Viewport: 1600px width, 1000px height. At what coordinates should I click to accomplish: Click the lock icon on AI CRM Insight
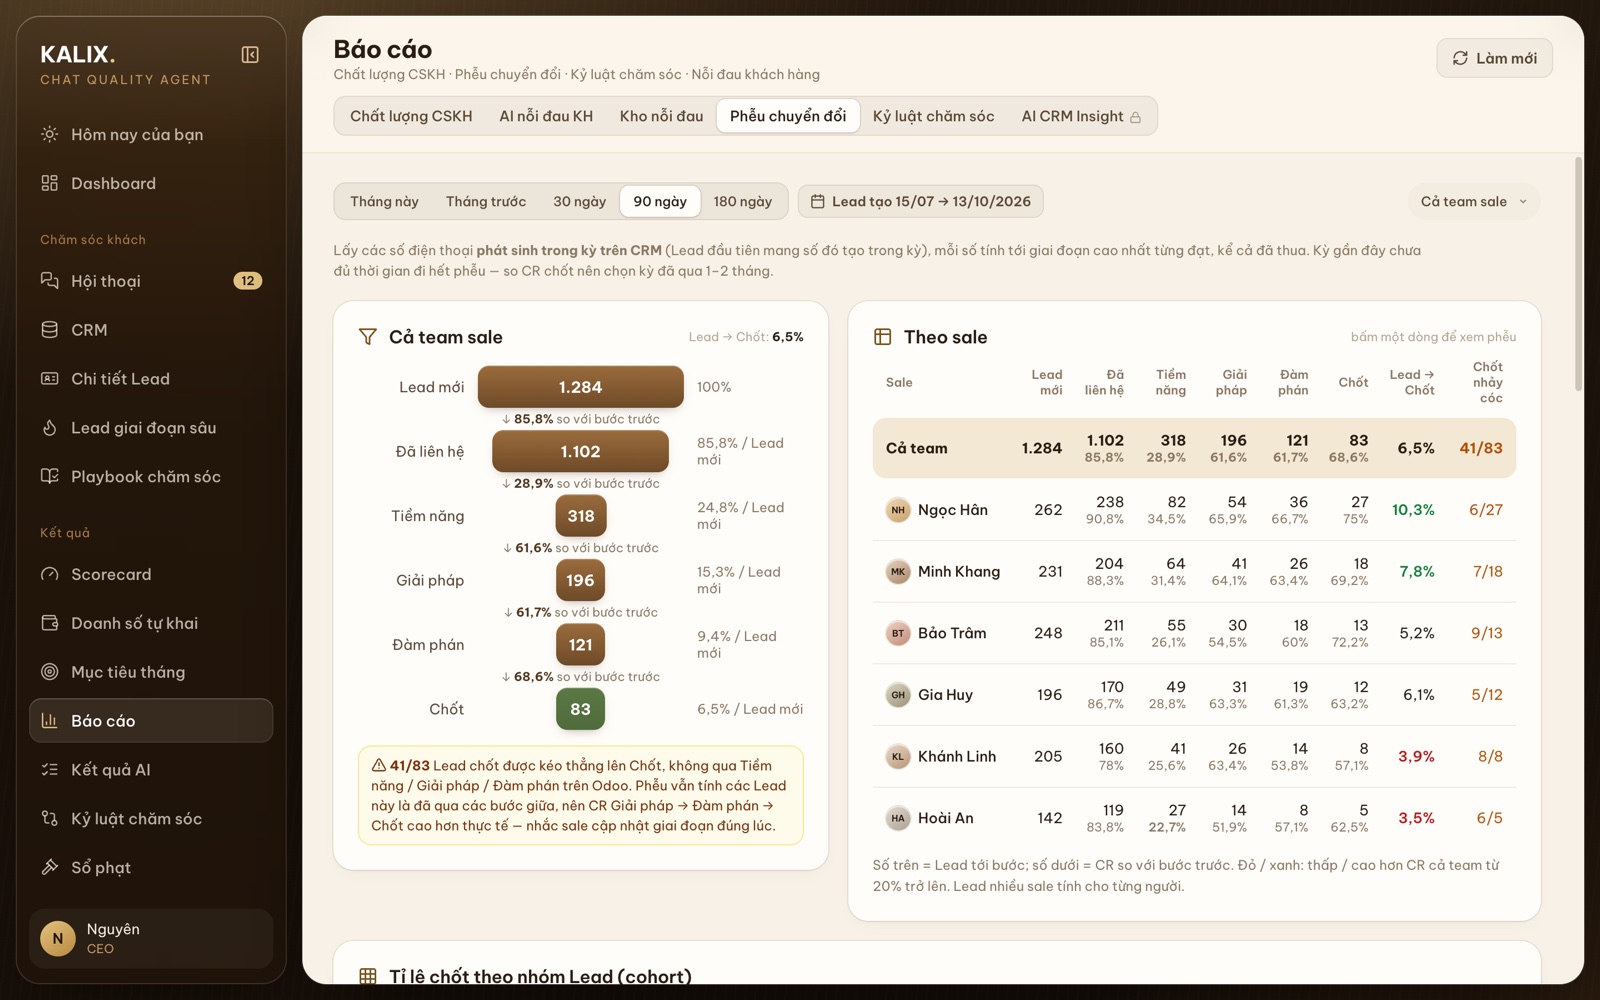1135,118
